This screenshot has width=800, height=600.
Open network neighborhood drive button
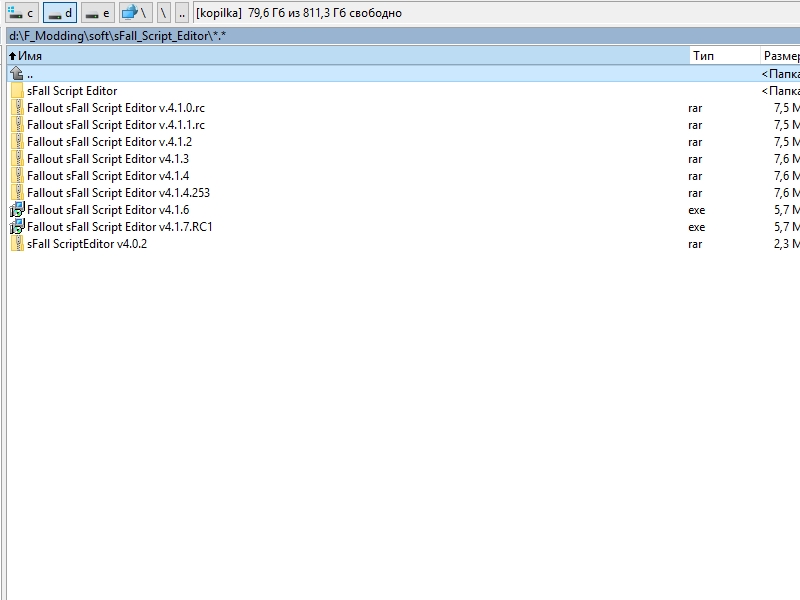click(135, 13)
